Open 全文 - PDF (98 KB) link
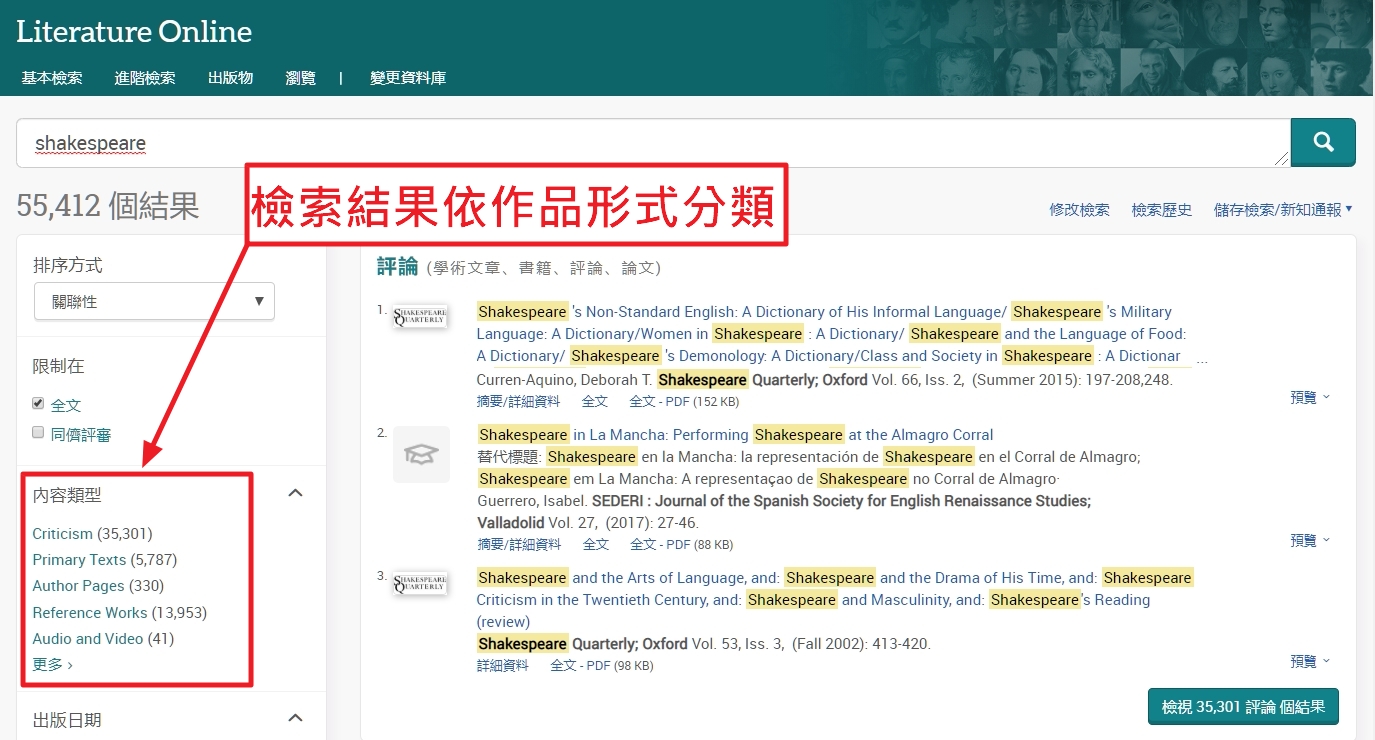This screenshot has width=1375, height=740. point(601,665)
